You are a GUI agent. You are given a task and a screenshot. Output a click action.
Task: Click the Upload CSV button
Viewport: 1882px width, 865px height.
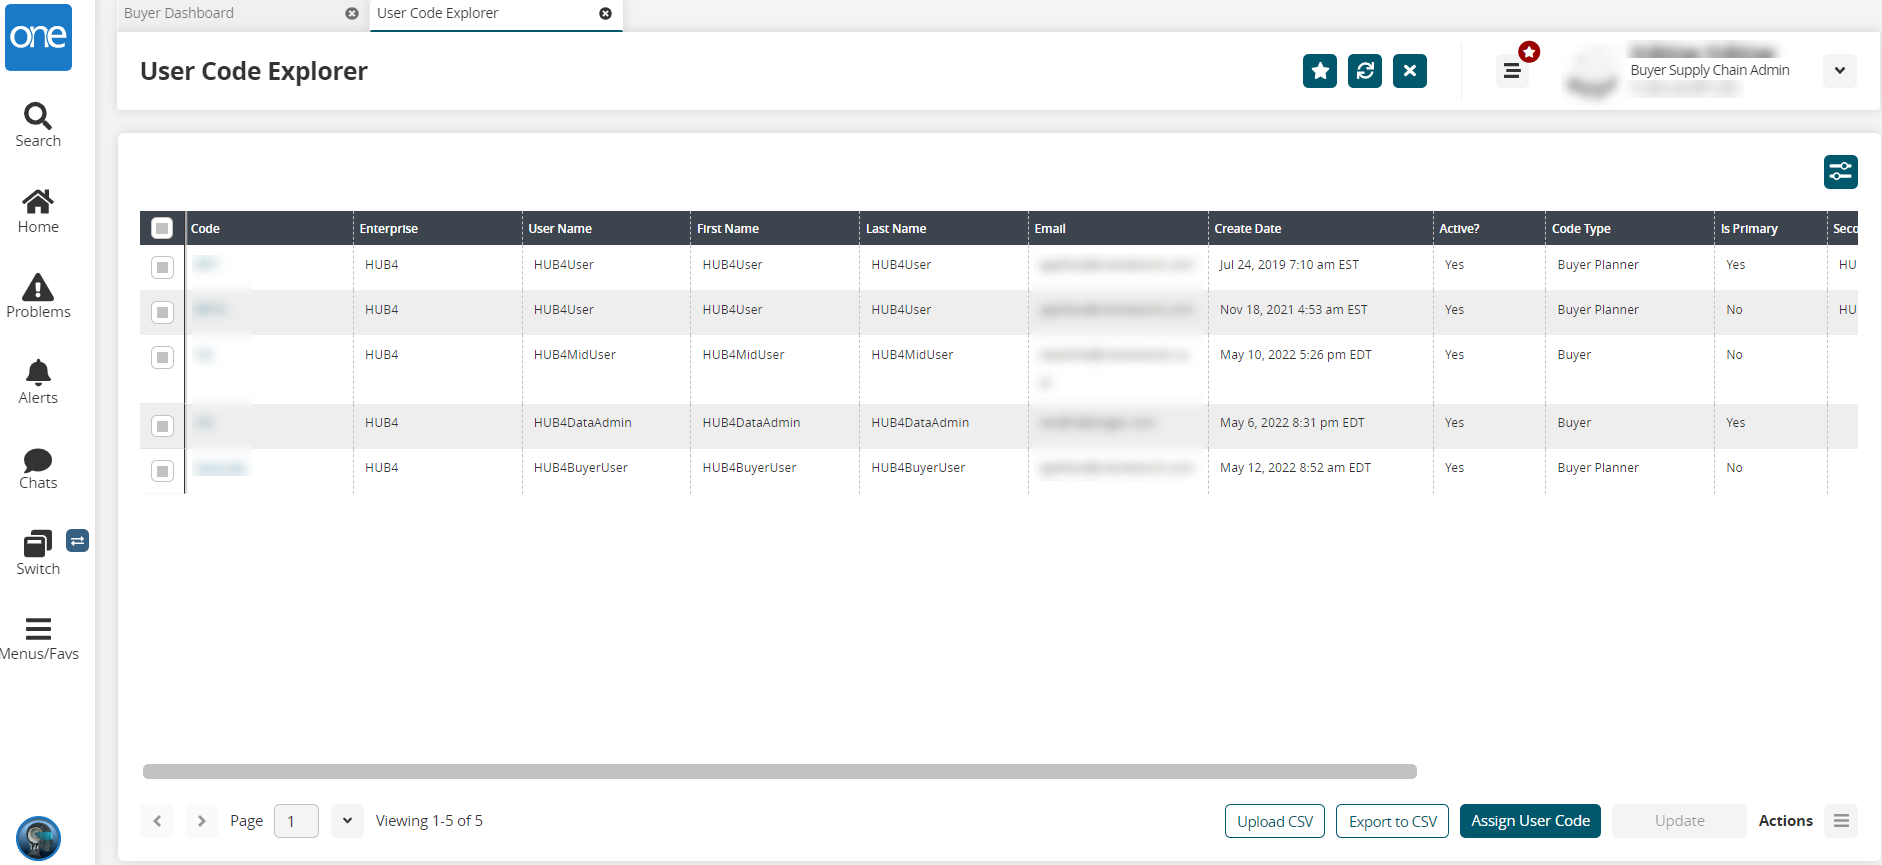coord(1275,821)
